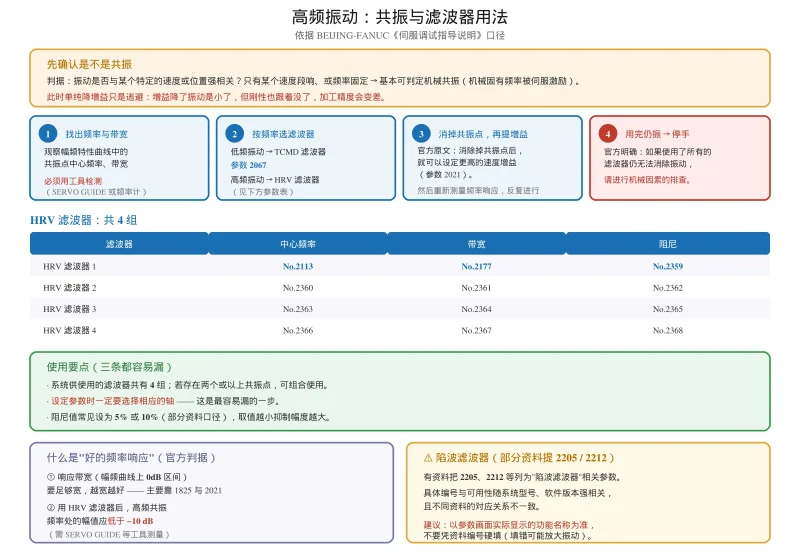Click the cell No.2362
The height and width of the screenshot is (560, 800).
click(x=667, y=288)
